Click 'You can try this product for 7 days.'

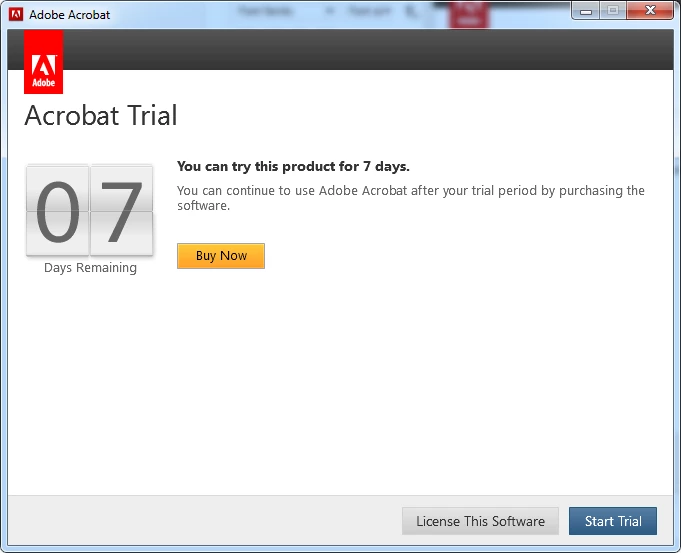tap(293, 166)
